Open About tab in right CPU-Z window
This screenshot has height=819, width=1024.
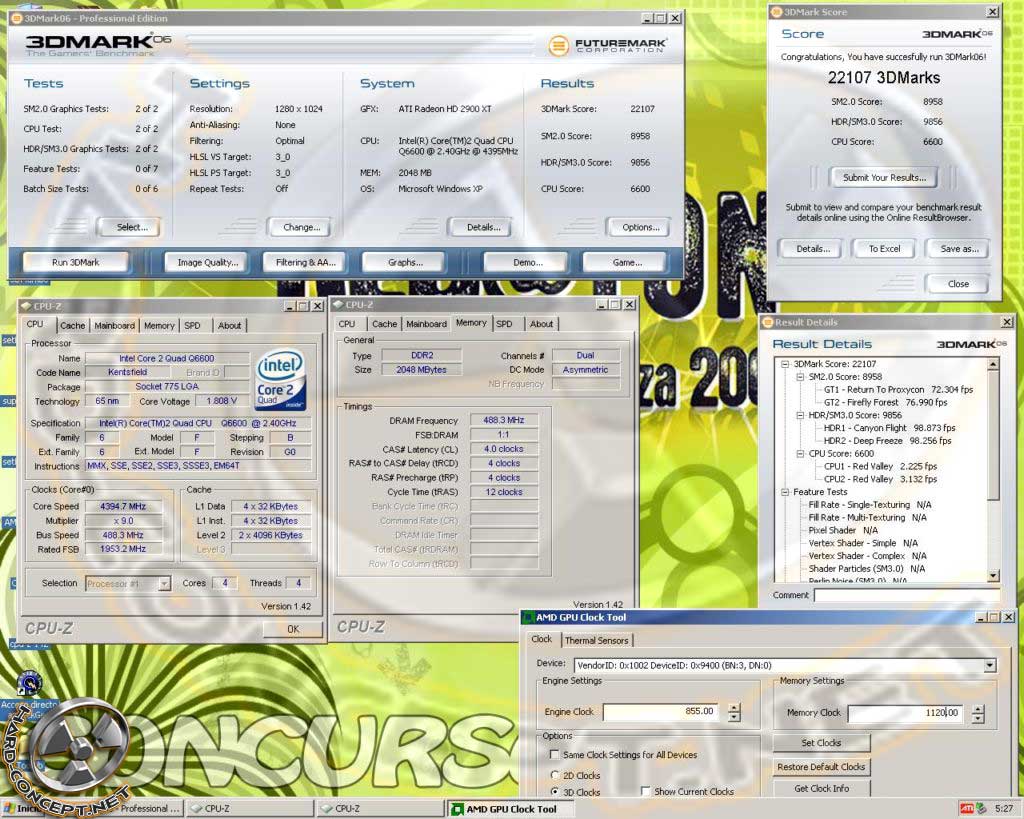click(541, 324)
